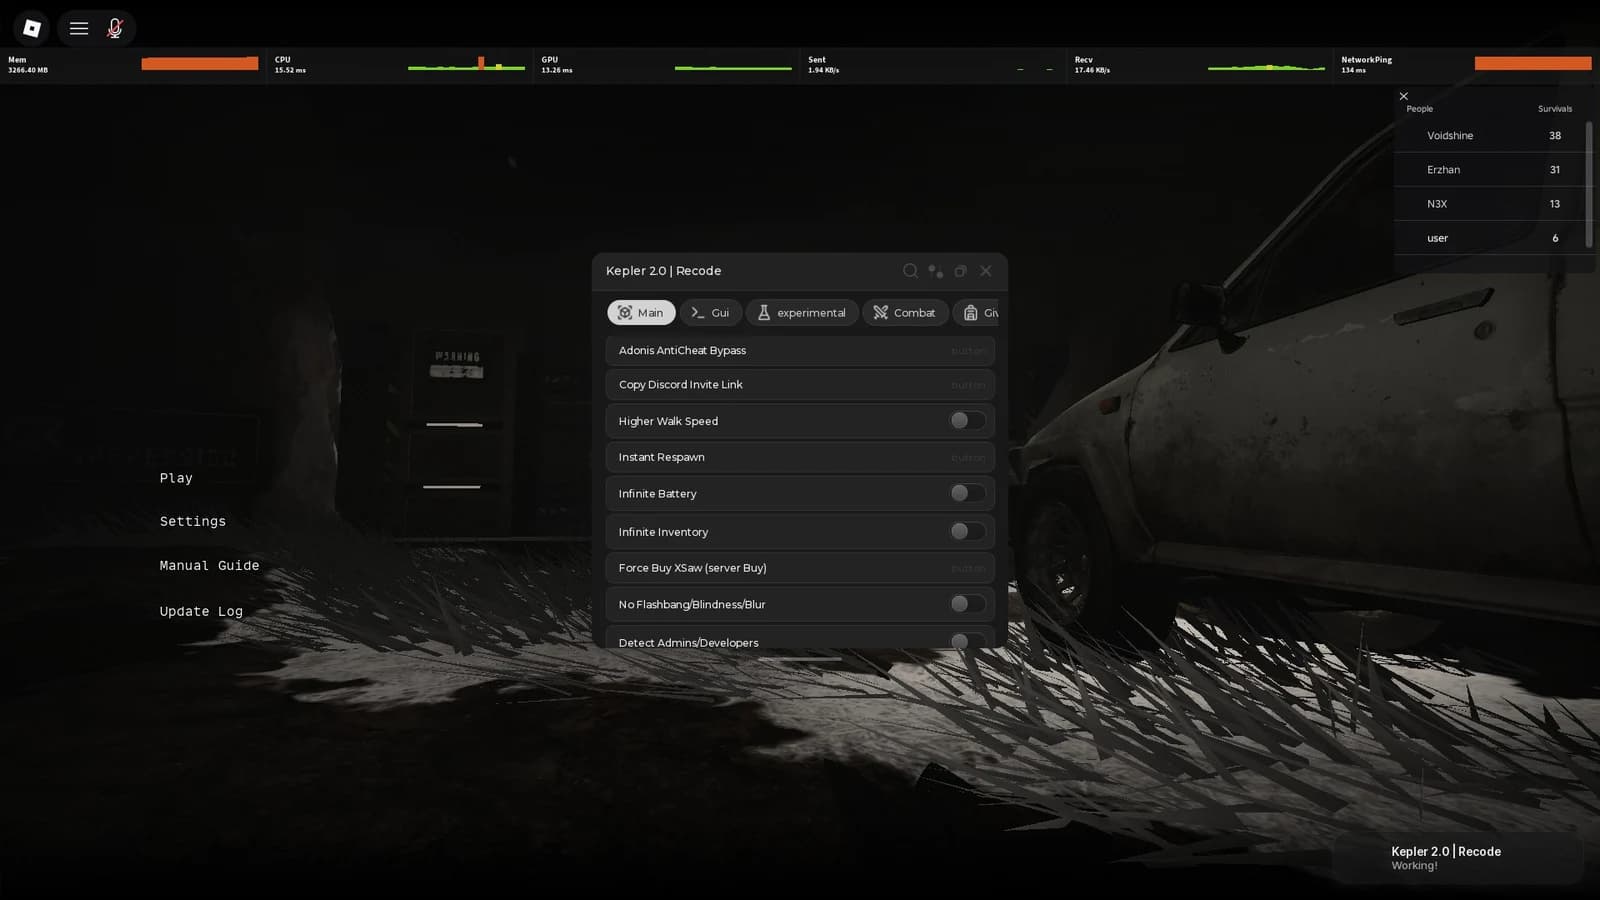Click Adonis AntiCheat Bypass button
Screen dimensions: 1600x900
click(x=800, y=351)
